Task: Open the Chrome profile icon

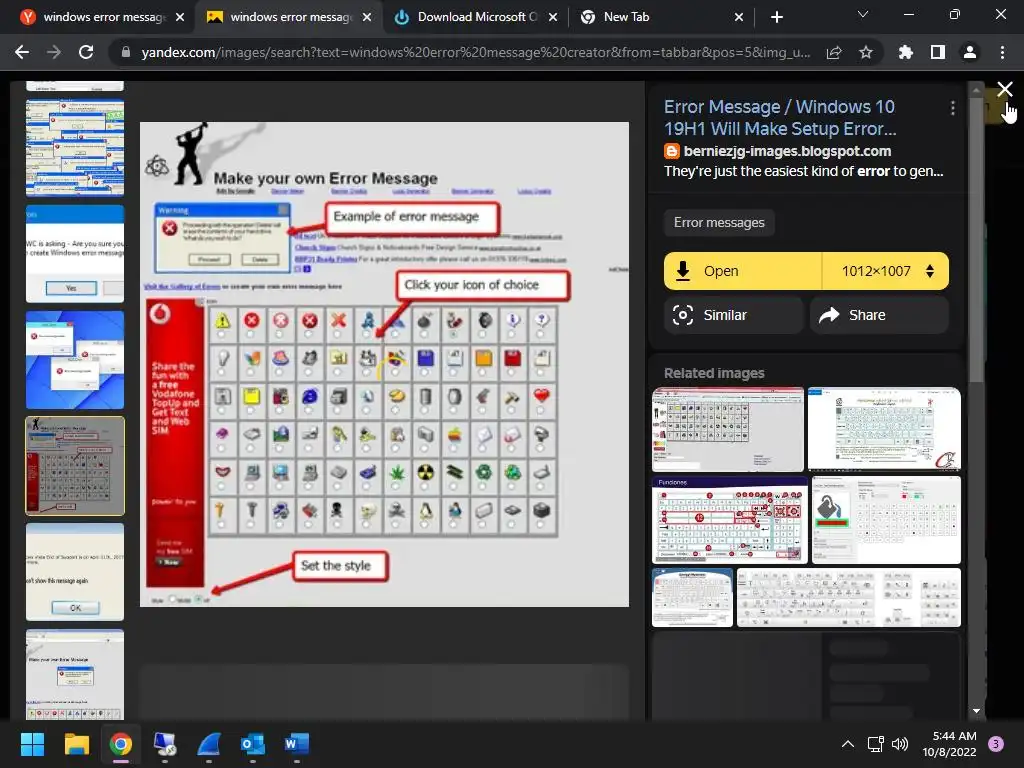Action: tap(970, 52)
